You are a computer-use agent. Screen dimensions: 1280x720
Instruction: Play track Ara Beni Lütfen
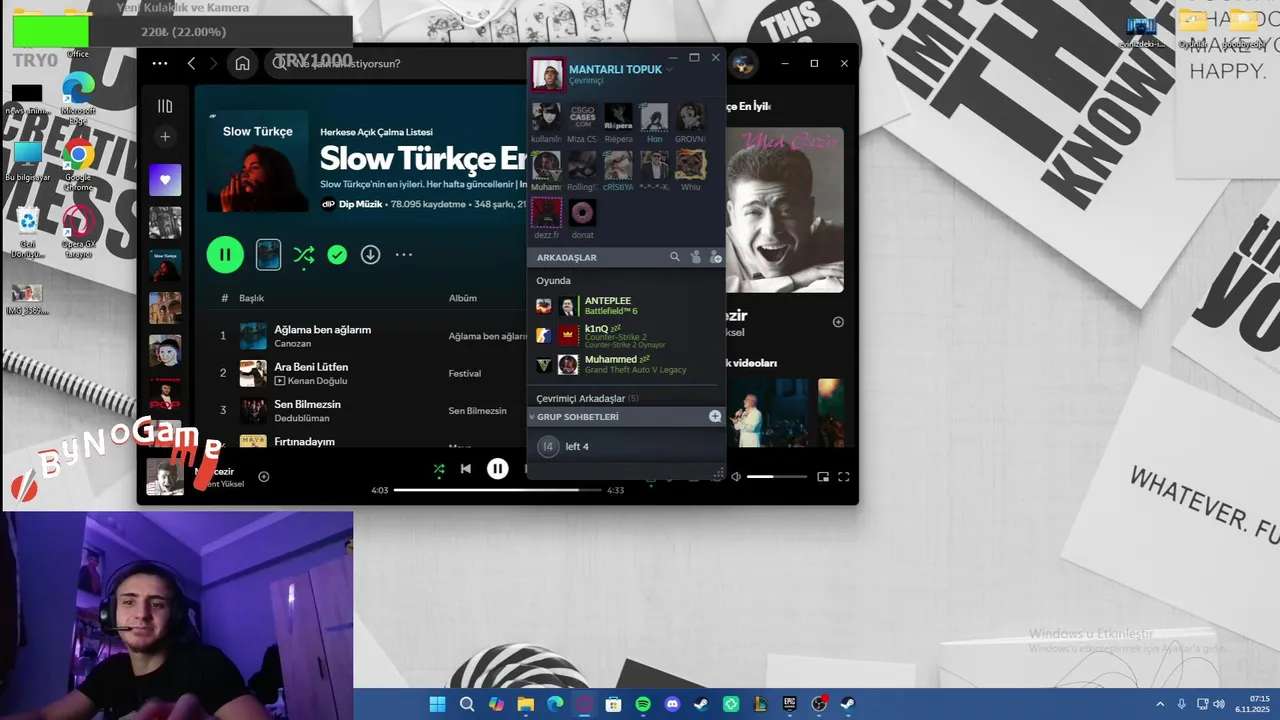click(311, 367)
